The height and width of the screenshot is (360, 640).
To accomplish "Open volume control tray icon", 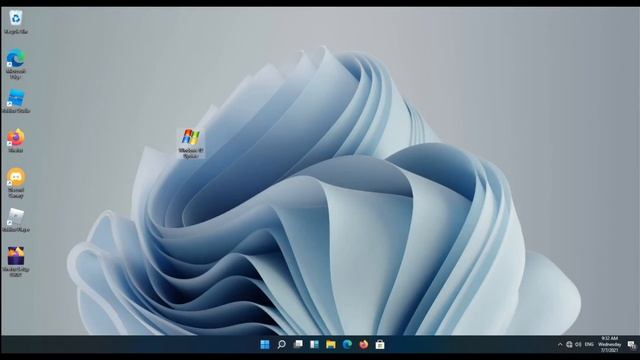I will pos(578,344).
